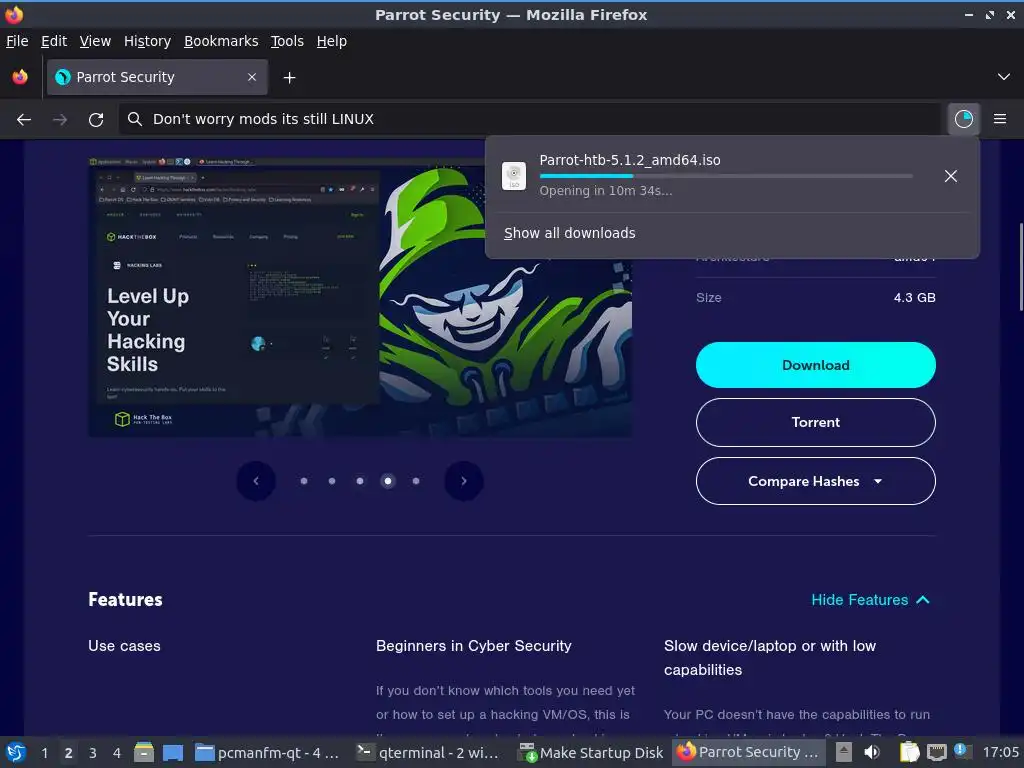Open the History menu
Image resolution: width=1024 pixels, height=768 pixels.
pyautogui.click(x=147, y=41)
